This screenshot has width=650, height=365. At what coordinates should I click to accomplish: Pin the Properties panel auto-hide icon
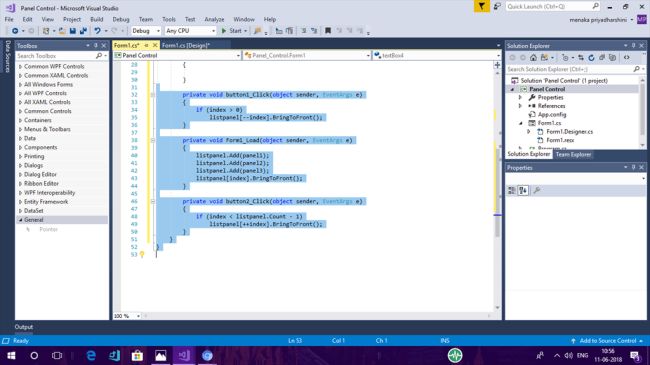[633, 167]
